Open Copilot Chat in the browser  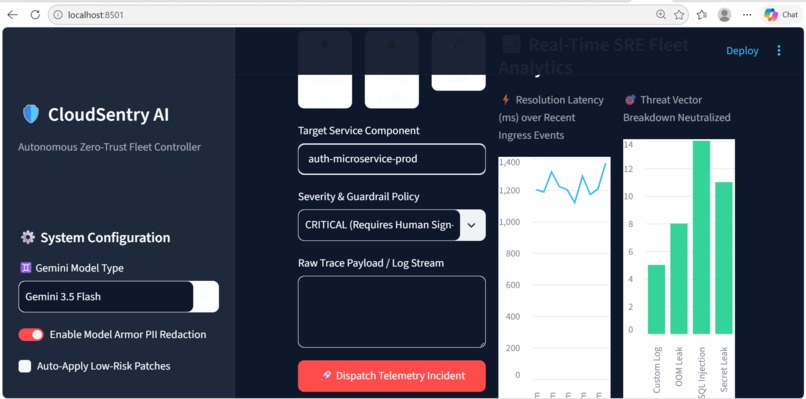780,15
